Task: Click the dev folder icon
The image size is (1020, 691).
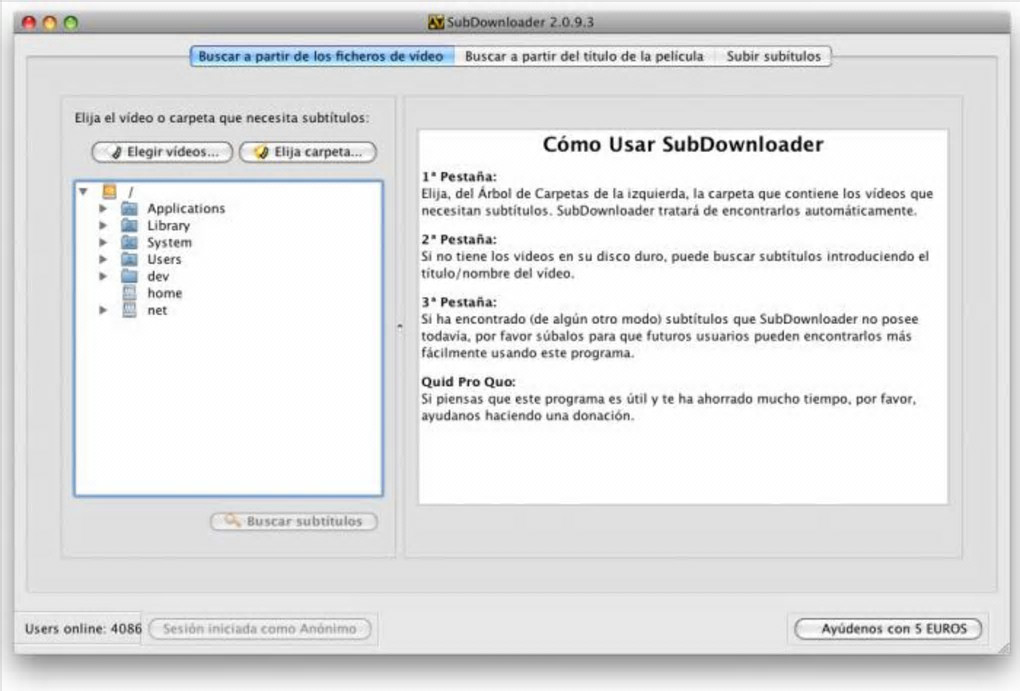Action: click(129, 276)
